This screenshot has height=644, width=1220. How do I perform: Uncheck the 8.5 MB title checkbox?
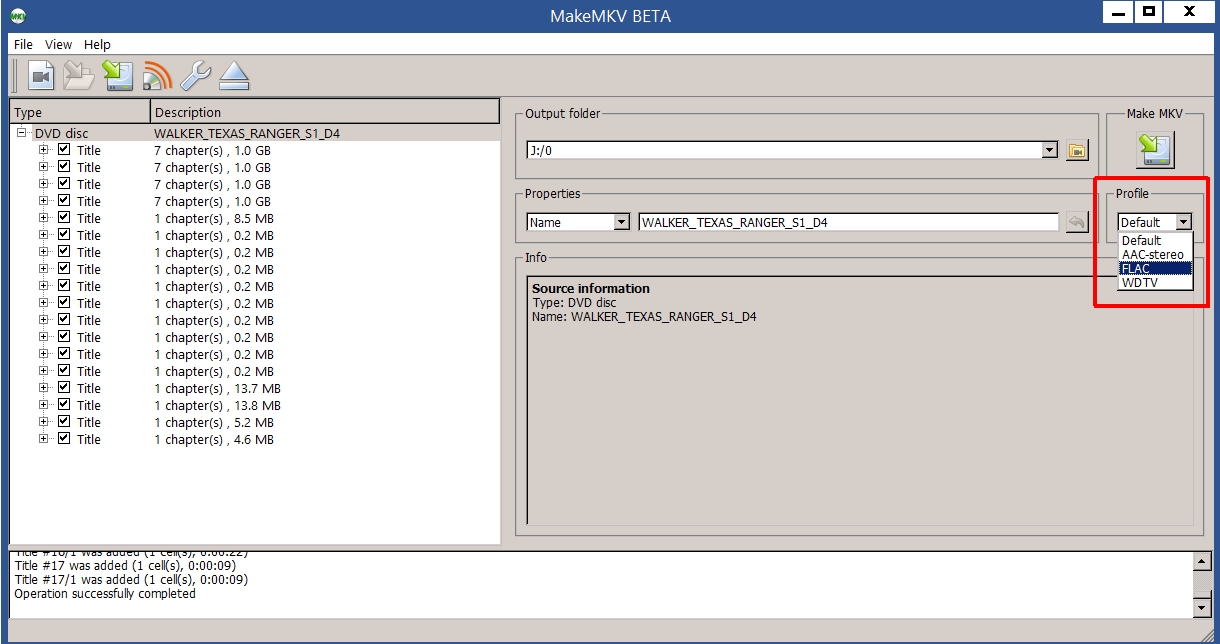(64, 218)
